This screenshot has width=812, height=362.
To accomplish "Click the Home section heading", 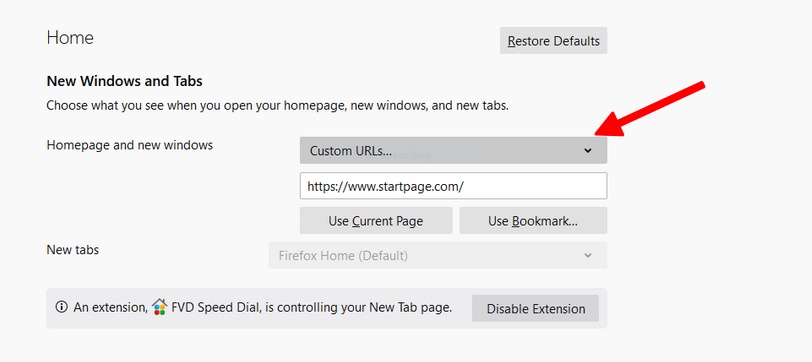I will 70,38.
